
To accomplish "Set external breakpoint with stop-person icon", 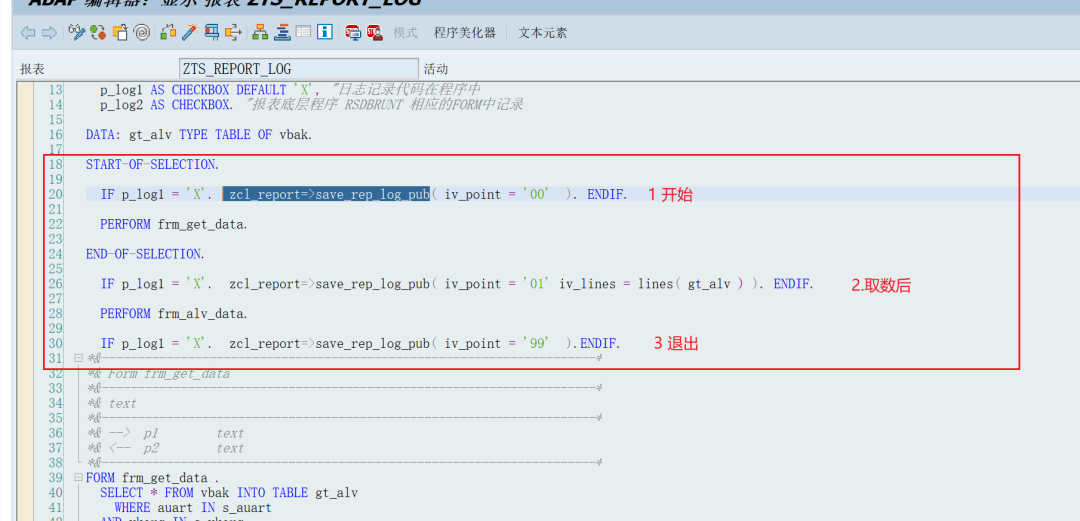I will 375,32.
